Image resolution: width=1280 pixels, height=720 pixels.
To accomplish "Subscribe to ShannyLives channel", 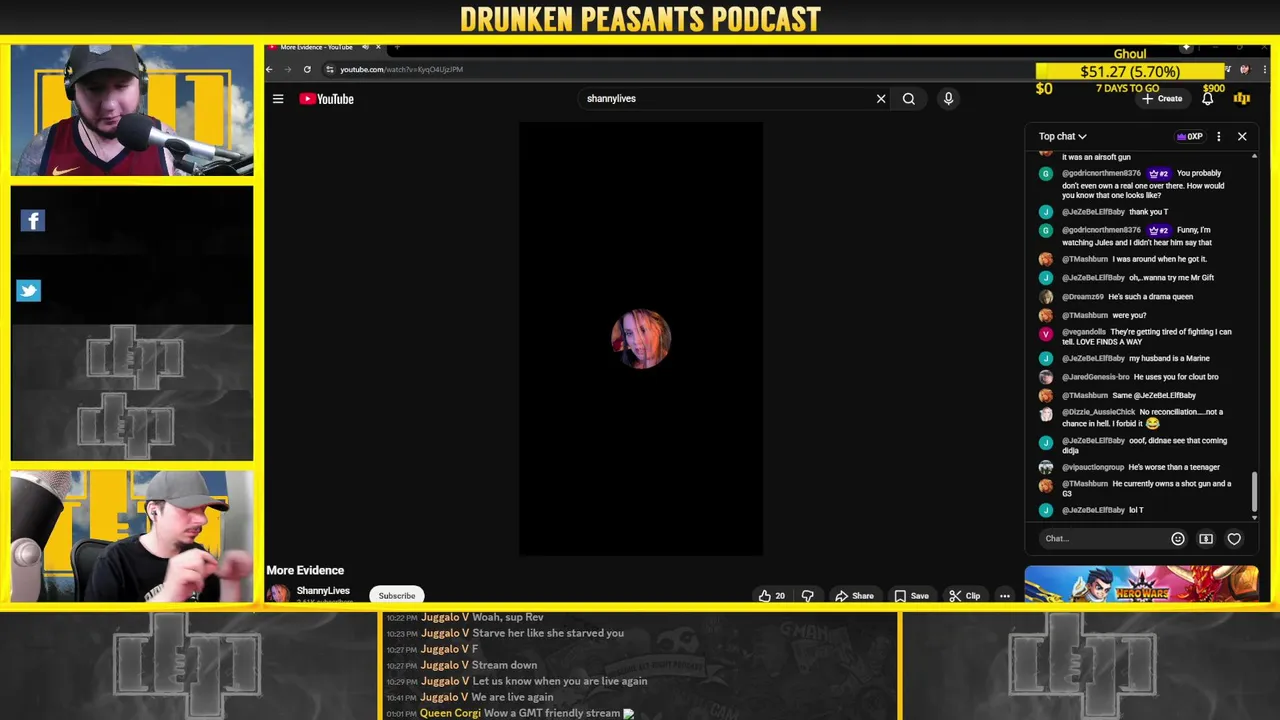I will (x=397, y=595).
